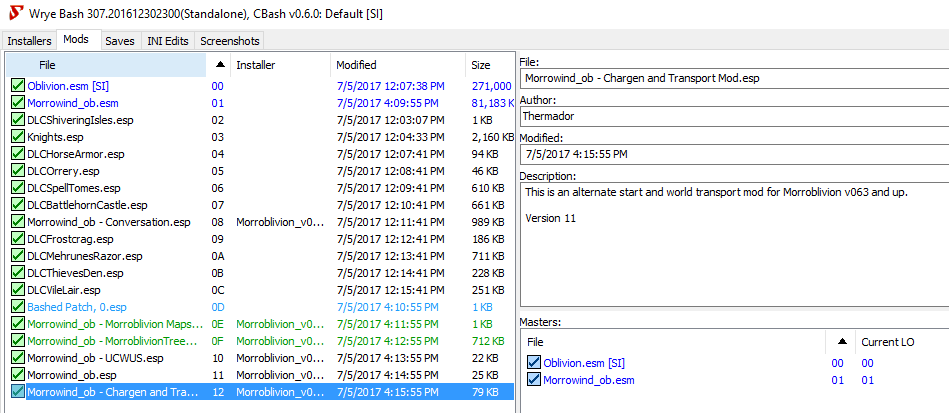Click Masters File column header
Screen dimensions: 949x413
(x=673, y=342)
